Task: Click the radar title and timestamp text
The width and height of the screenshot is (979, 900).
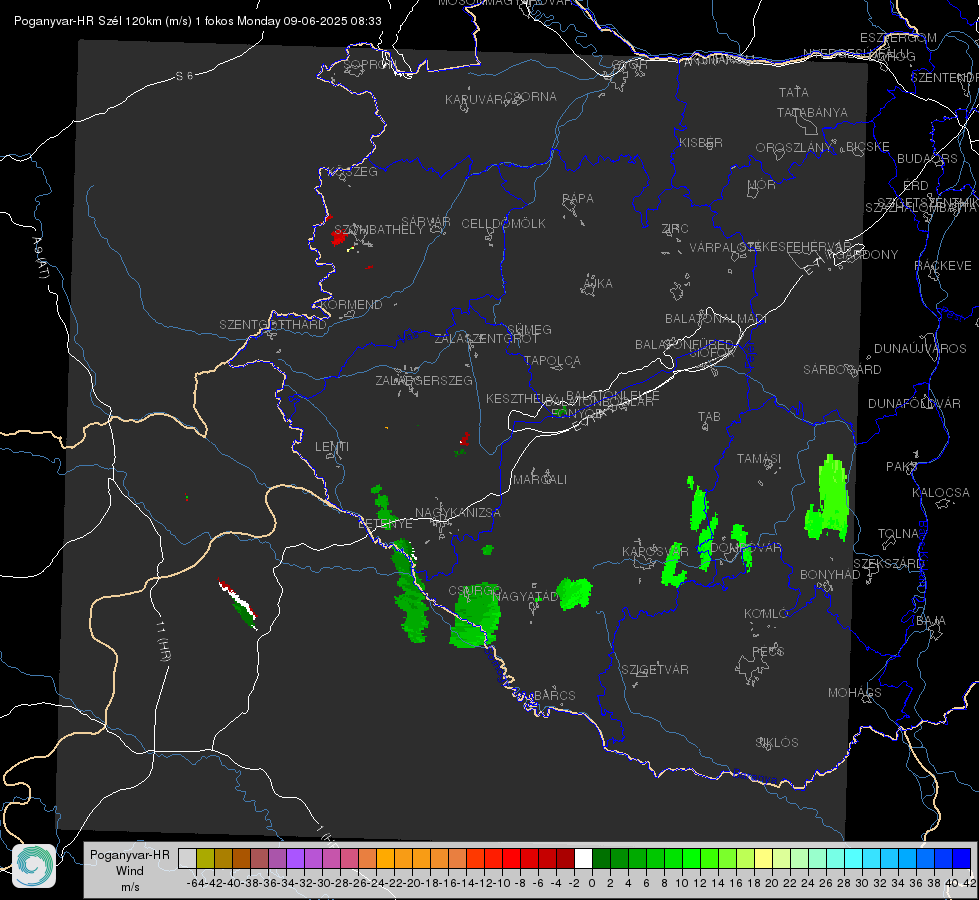Action: 197,21
